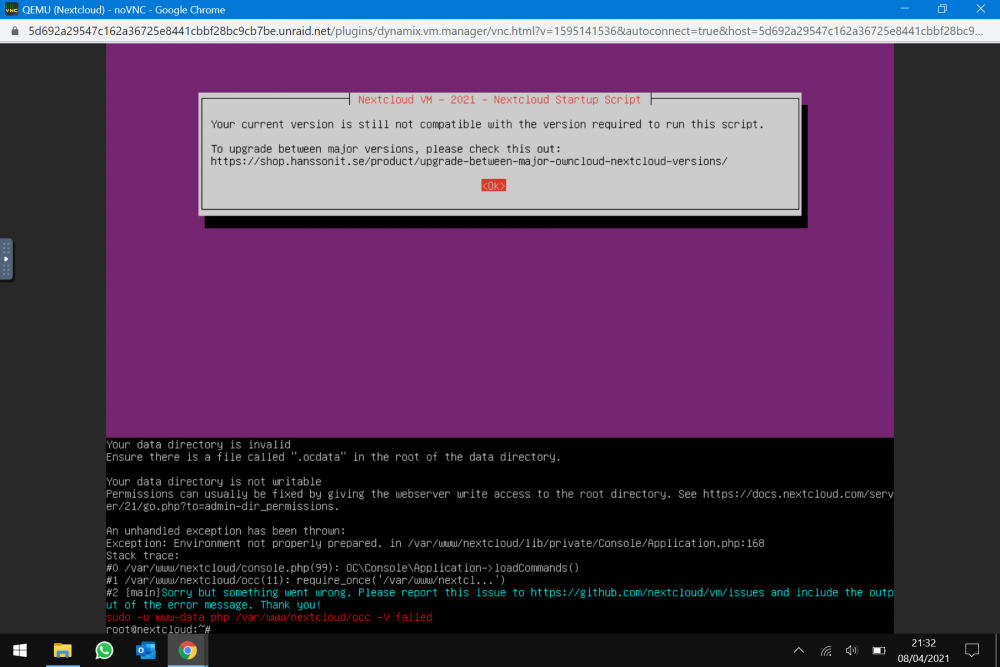Click the 'To upgrade between major versions' line

click(x=386, y=149)
